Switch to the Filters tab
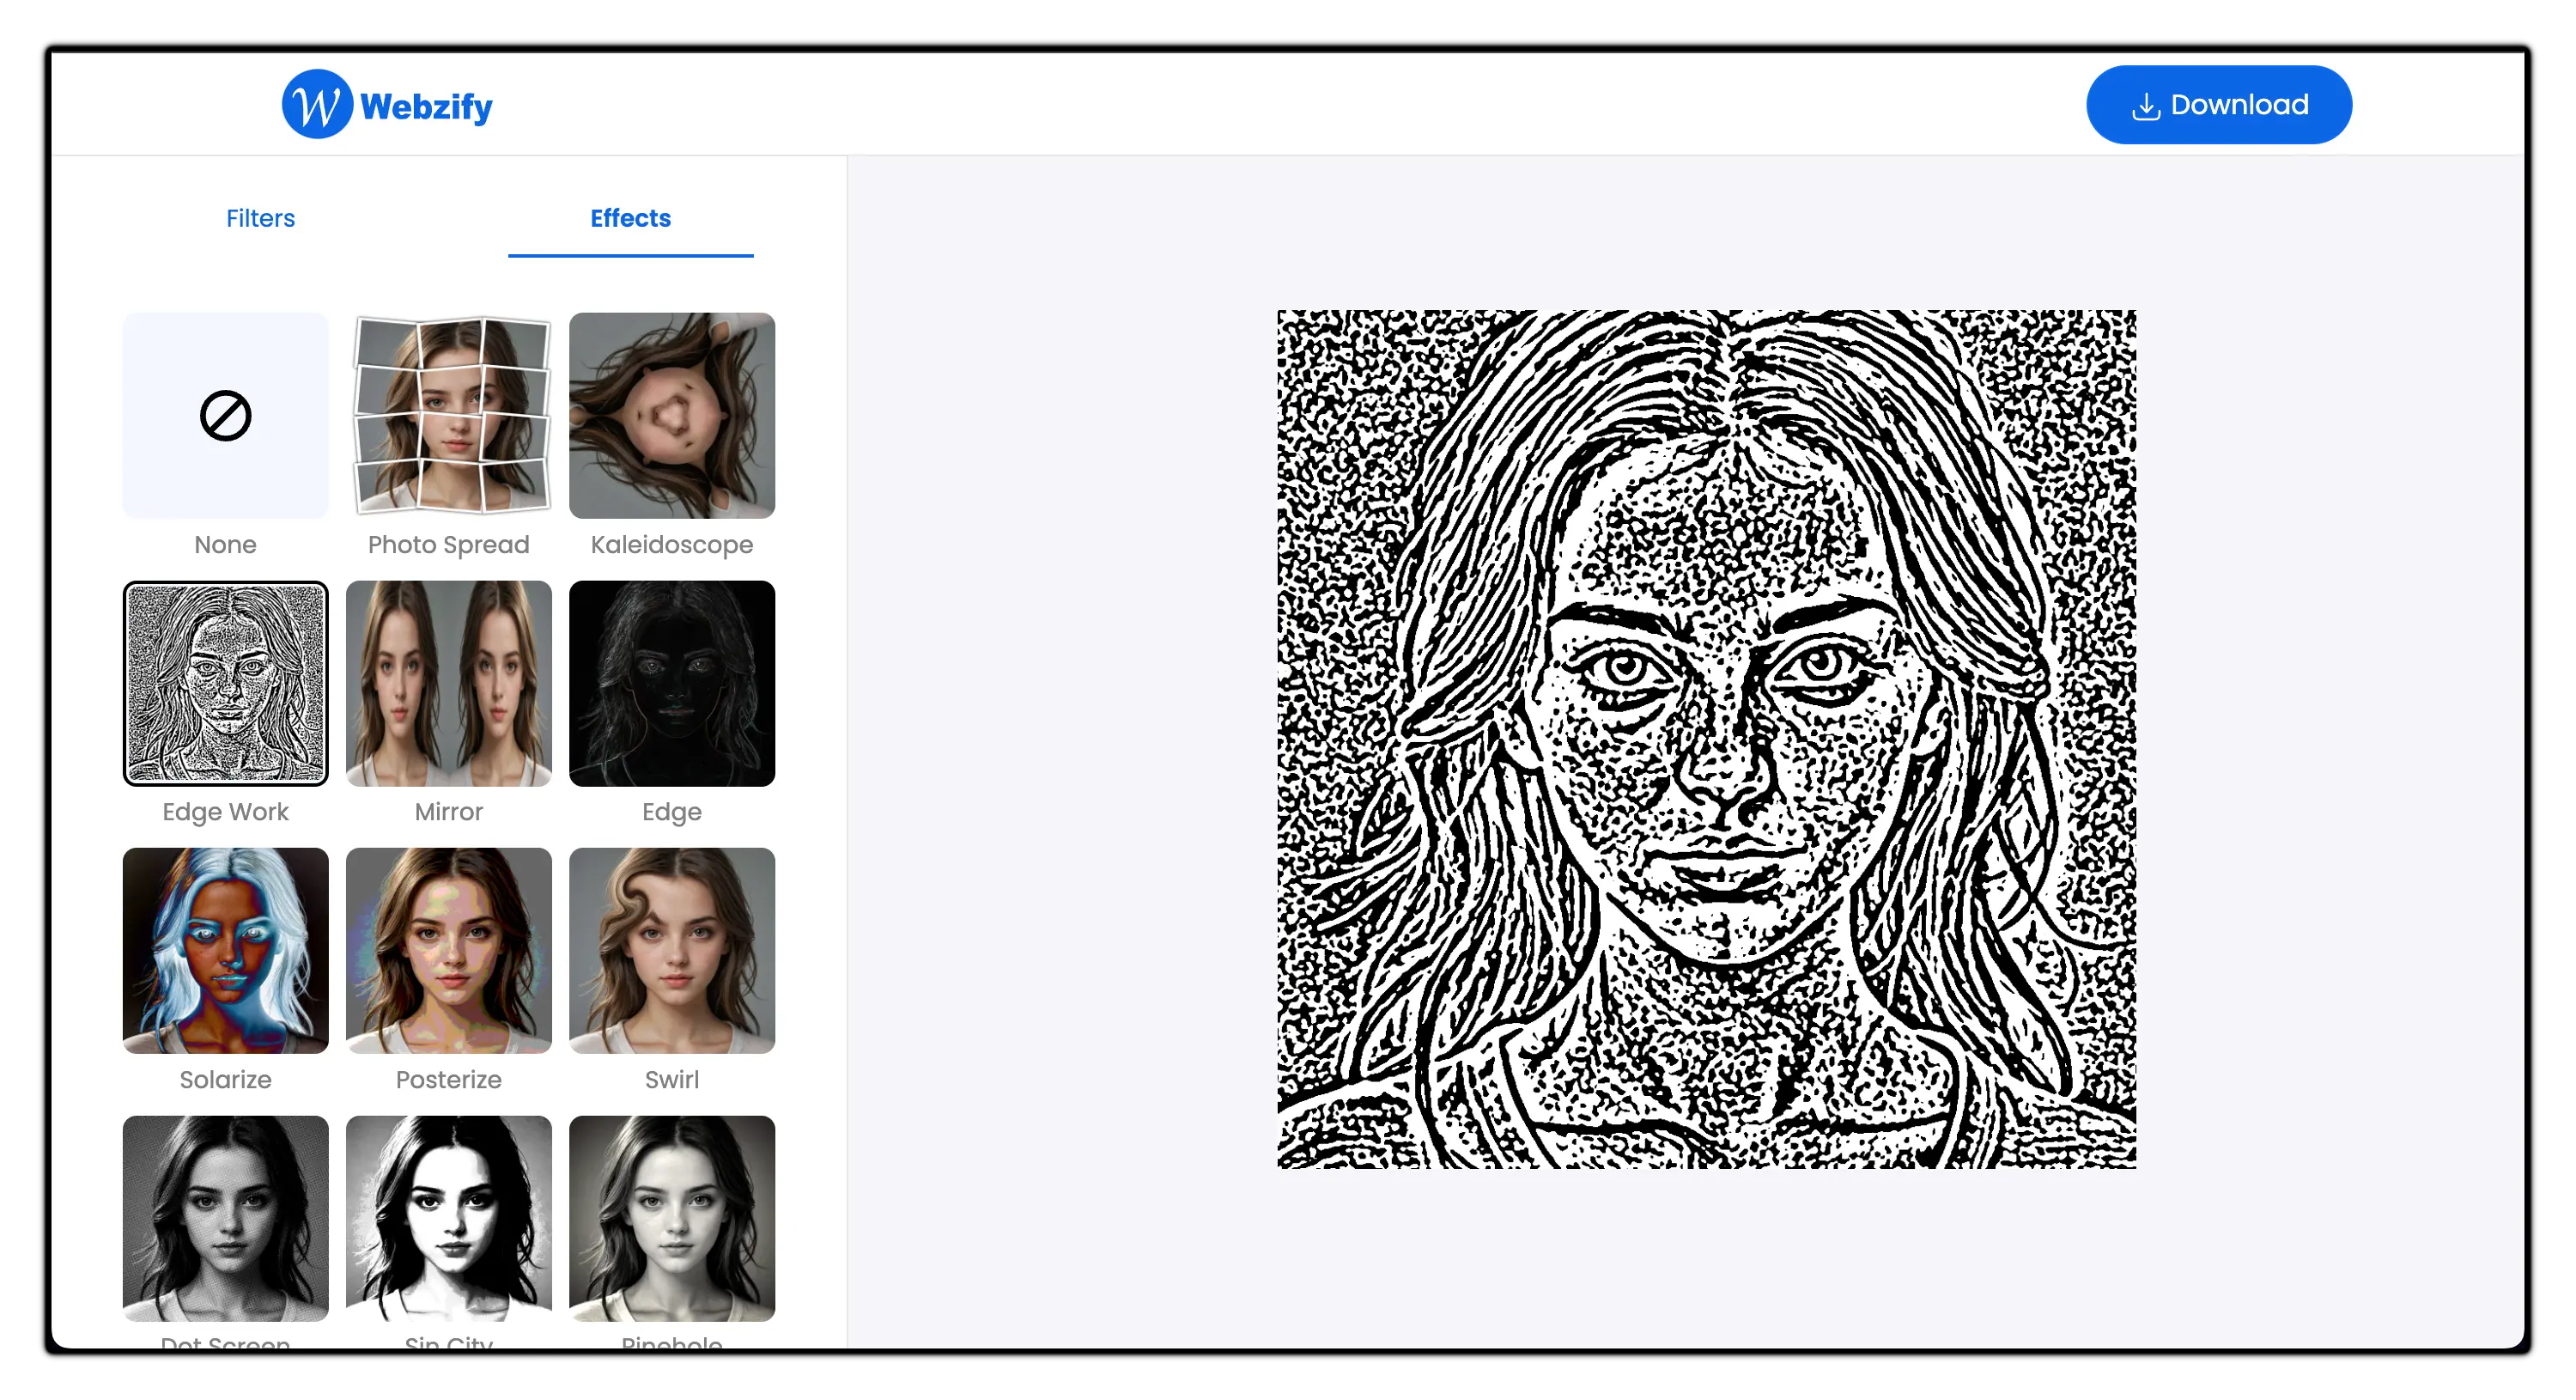The height and width of the screenshot is (1400, 2576). 260,218
